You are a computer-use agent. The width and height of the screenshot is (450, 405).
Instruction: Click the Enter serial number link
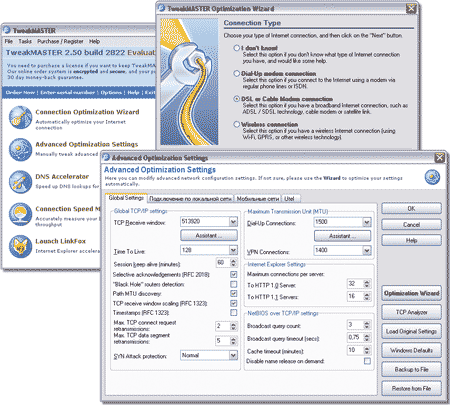68,92
